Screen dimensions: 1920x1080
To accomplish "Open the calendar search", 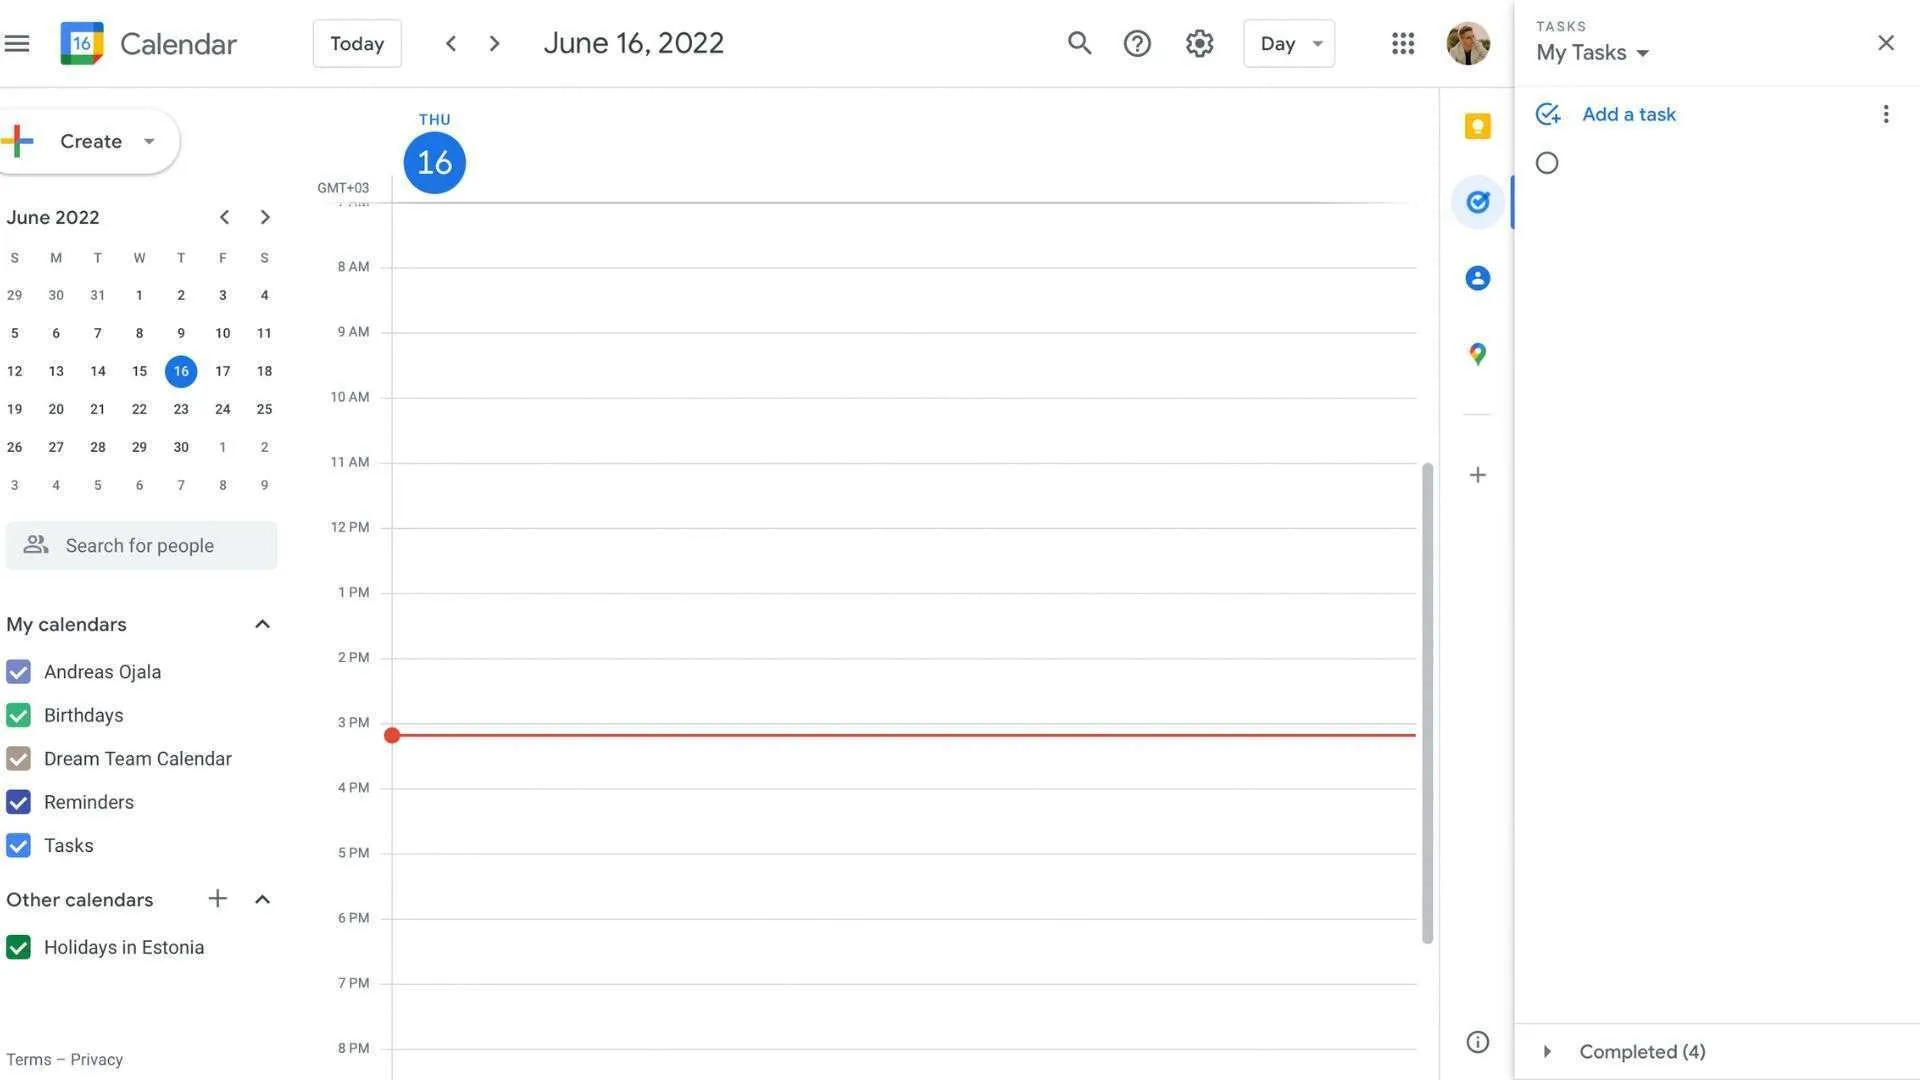I will point(1079,43).
